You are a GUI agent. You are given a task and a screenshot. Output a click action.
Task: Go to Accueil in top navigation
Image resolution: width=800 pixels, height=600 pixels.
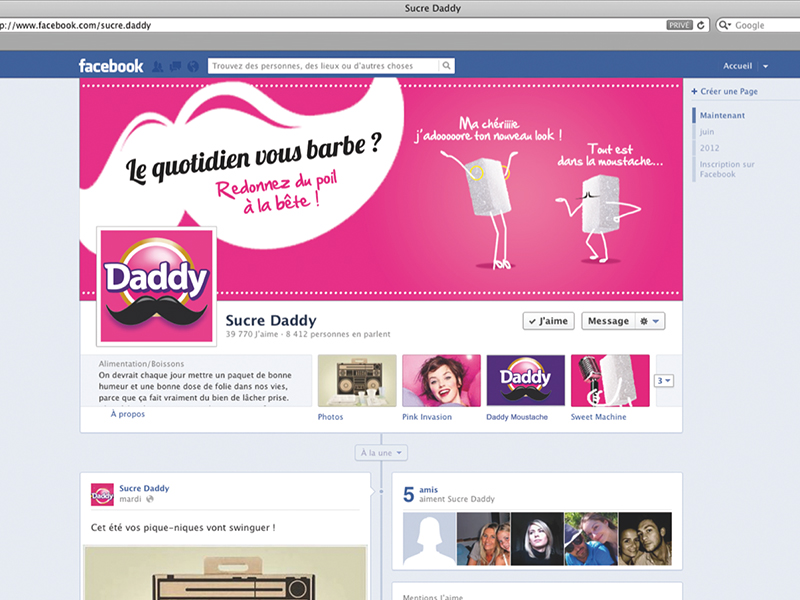click(x=737, y=67)
